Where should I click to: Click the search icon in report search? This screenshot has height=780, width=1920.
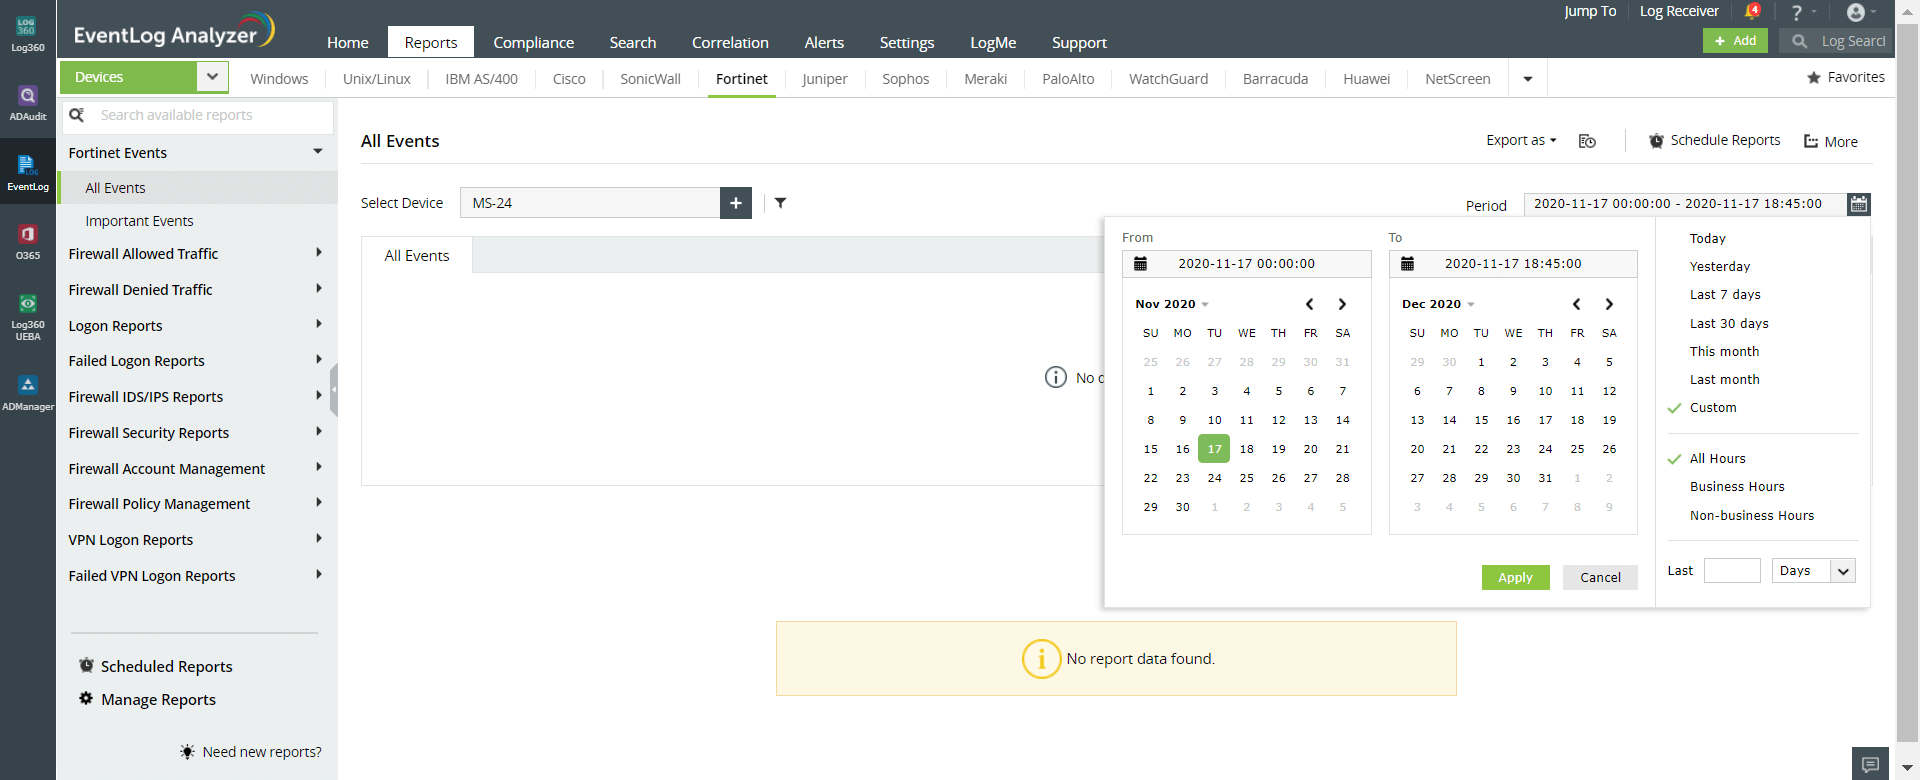(76, 115)
